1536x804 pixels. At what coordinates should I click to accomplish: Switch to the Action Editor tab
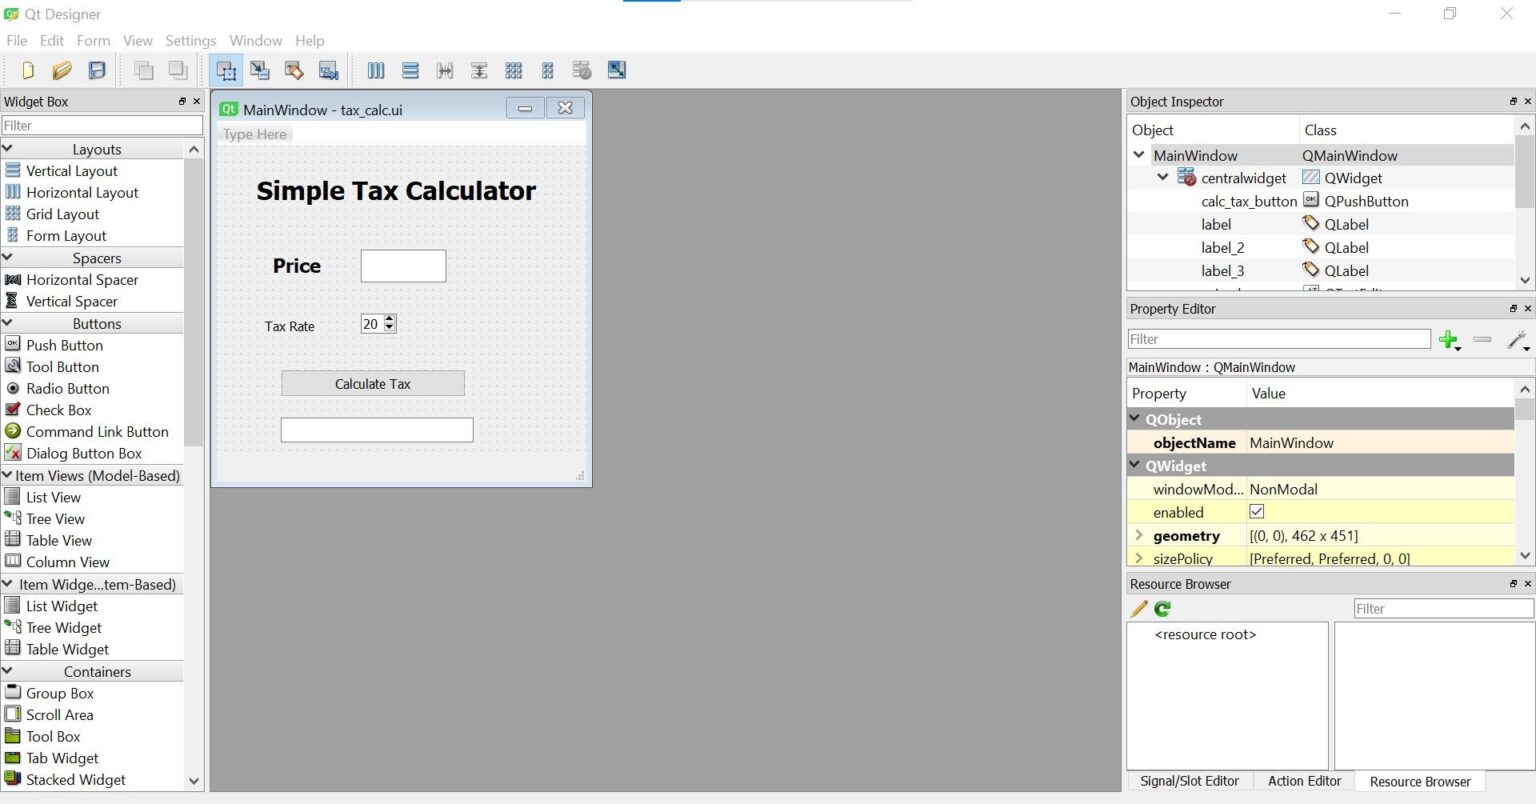click(x=1304, y=781)
